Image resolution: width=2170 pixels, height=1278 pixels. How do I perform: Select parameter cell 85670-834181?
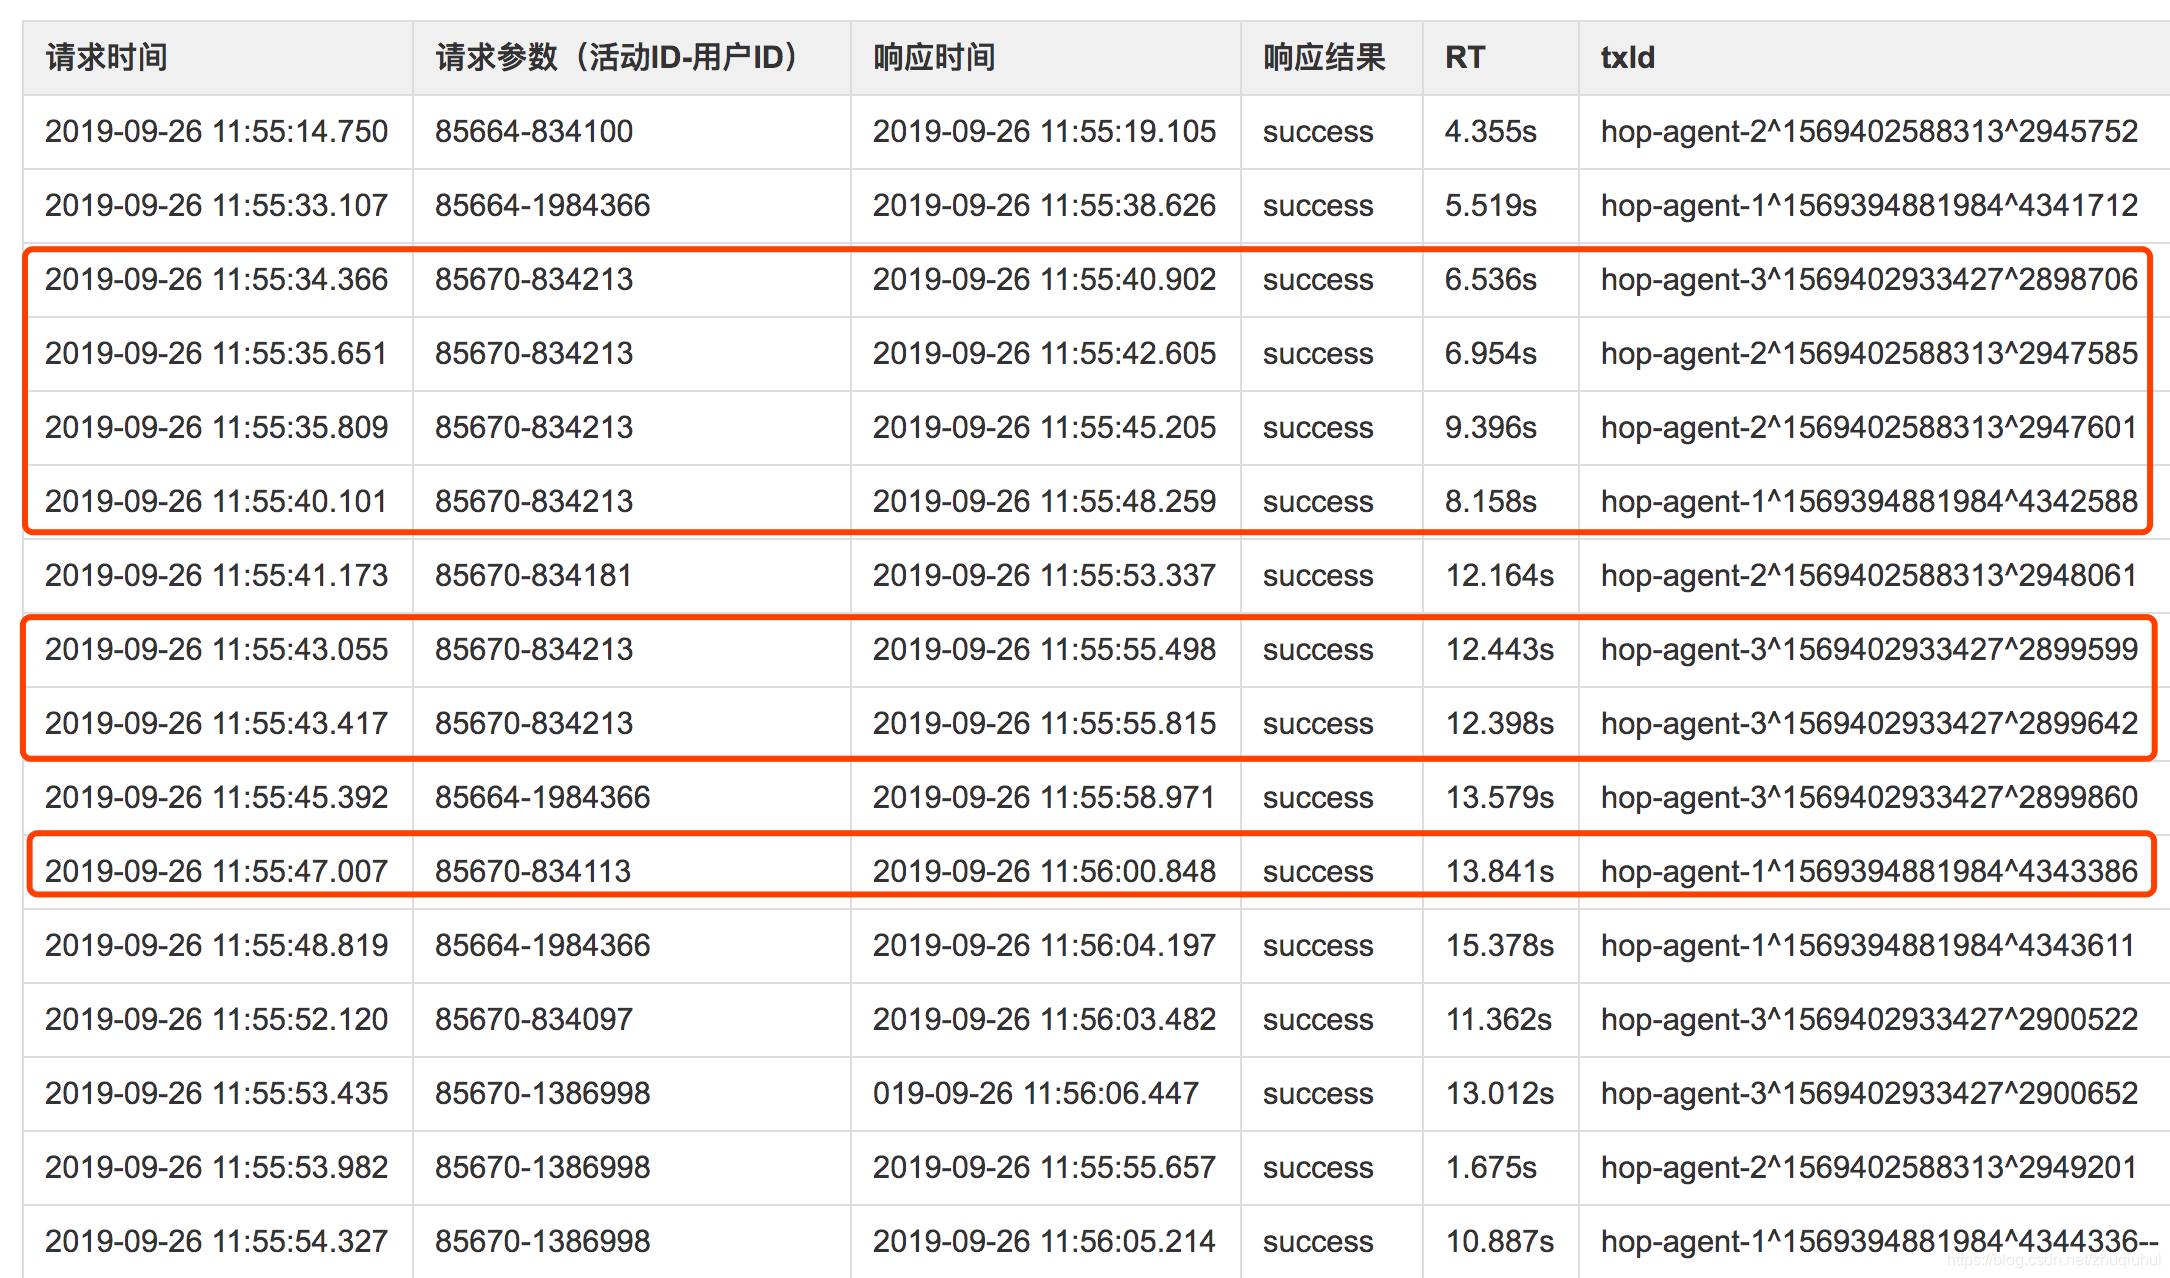(533, 576)
